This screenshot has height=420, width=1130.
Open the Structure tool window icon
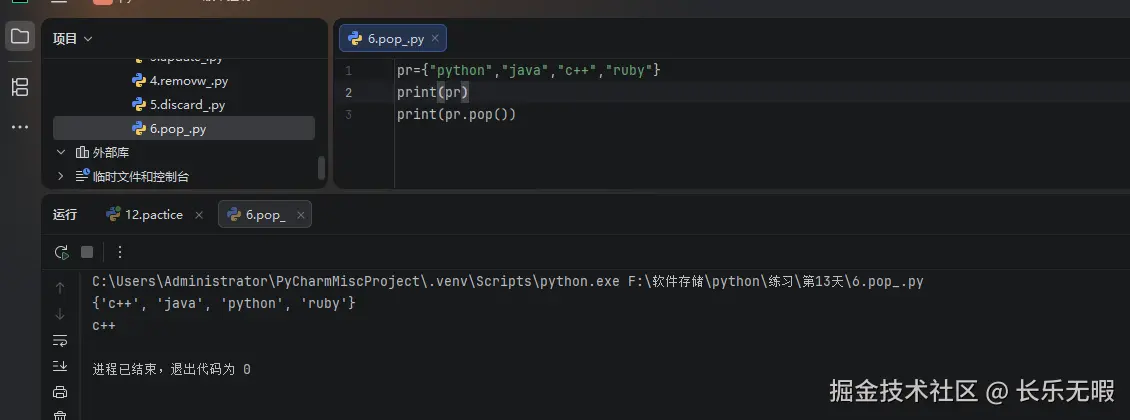19,88
